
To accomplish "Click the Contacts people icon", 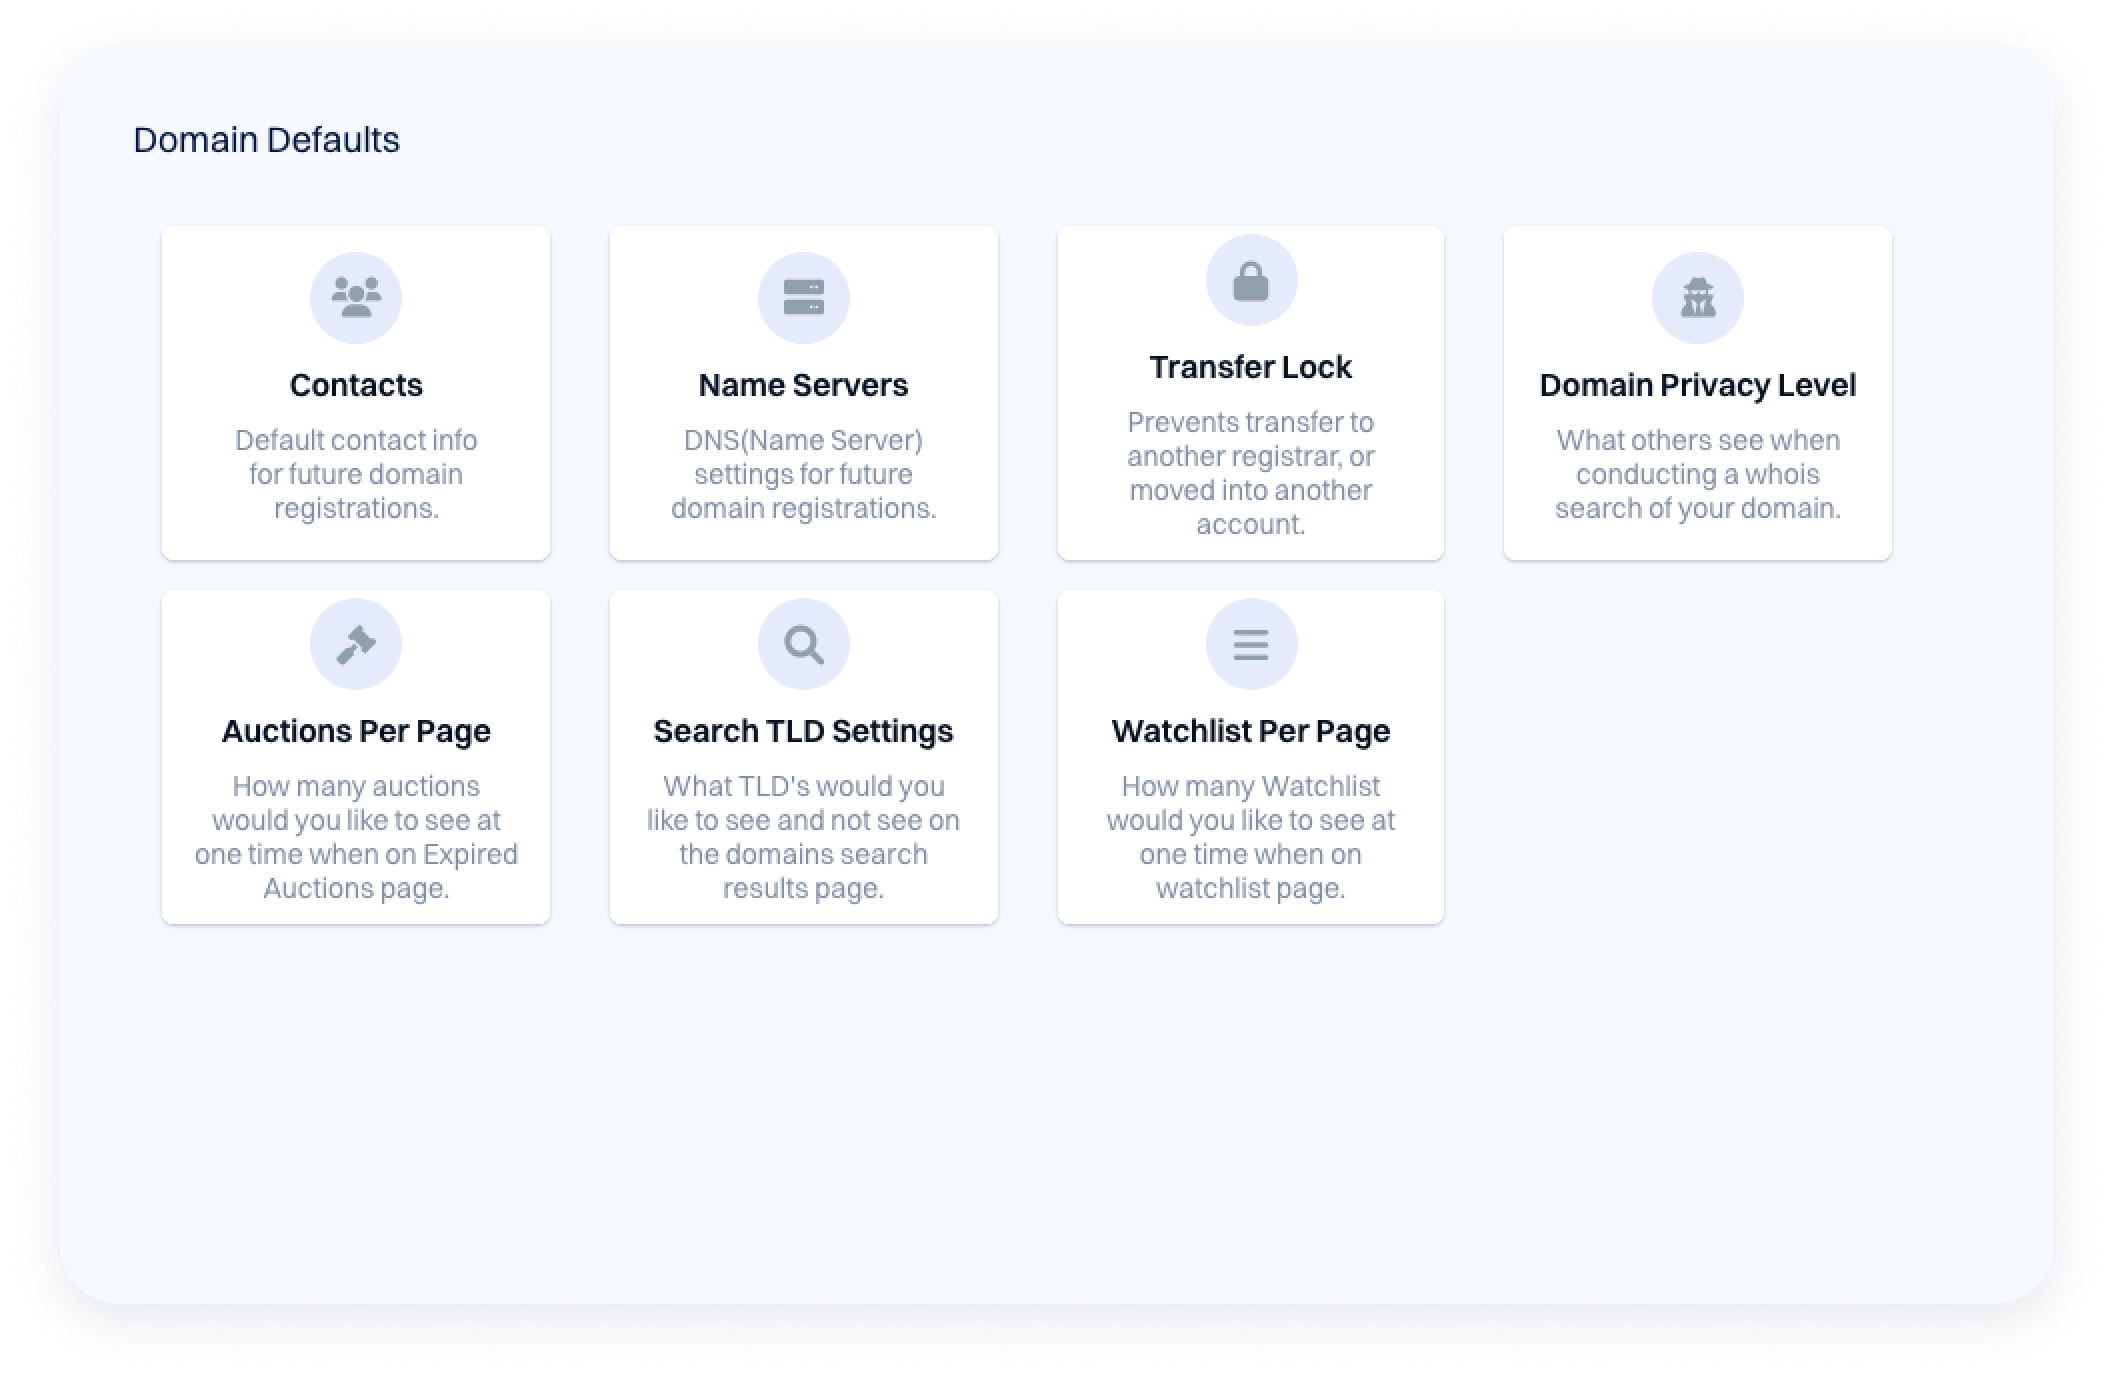I will [356, 298].
